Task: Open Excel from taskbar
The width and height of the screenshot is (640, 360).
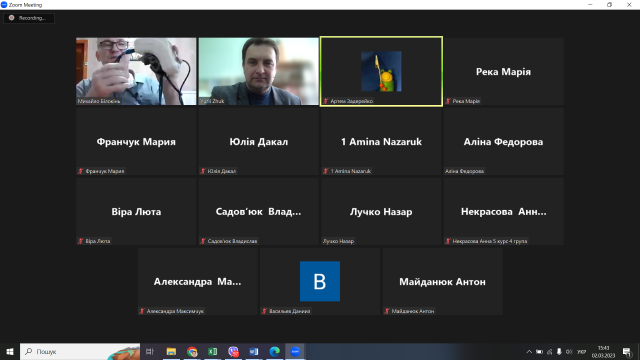Action: pos(213,351)
